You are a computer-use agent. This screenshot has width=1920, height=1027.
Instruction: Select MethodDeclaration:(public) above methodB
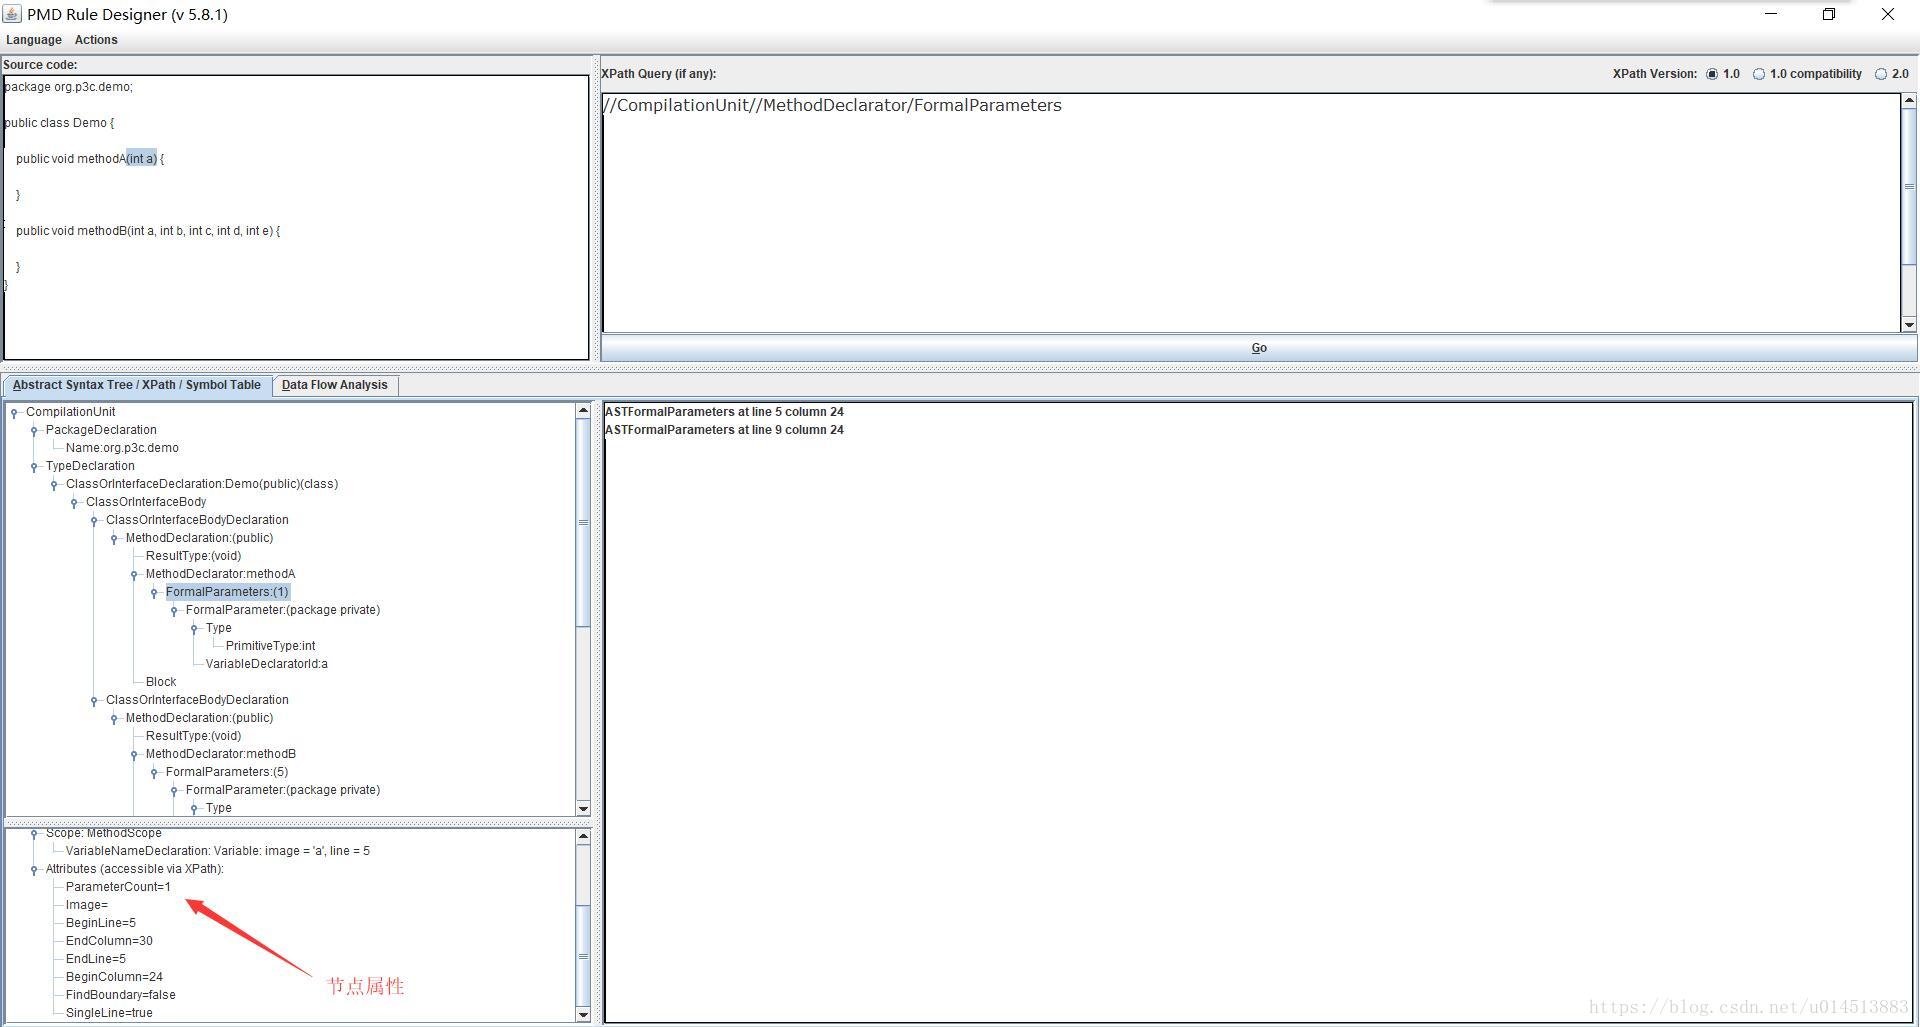tap(199, 718)
